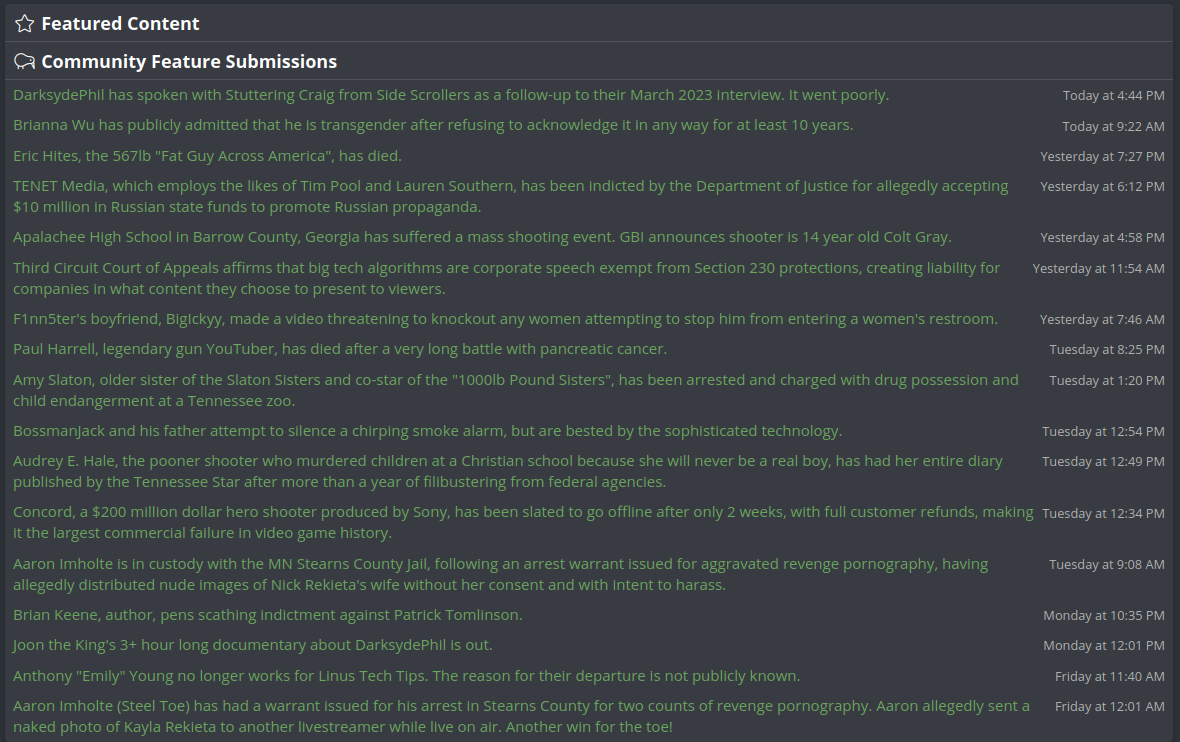
Task: Click the 'Yesterday at 7:27 PM' timestamp
Action: tap(1102, 157)
